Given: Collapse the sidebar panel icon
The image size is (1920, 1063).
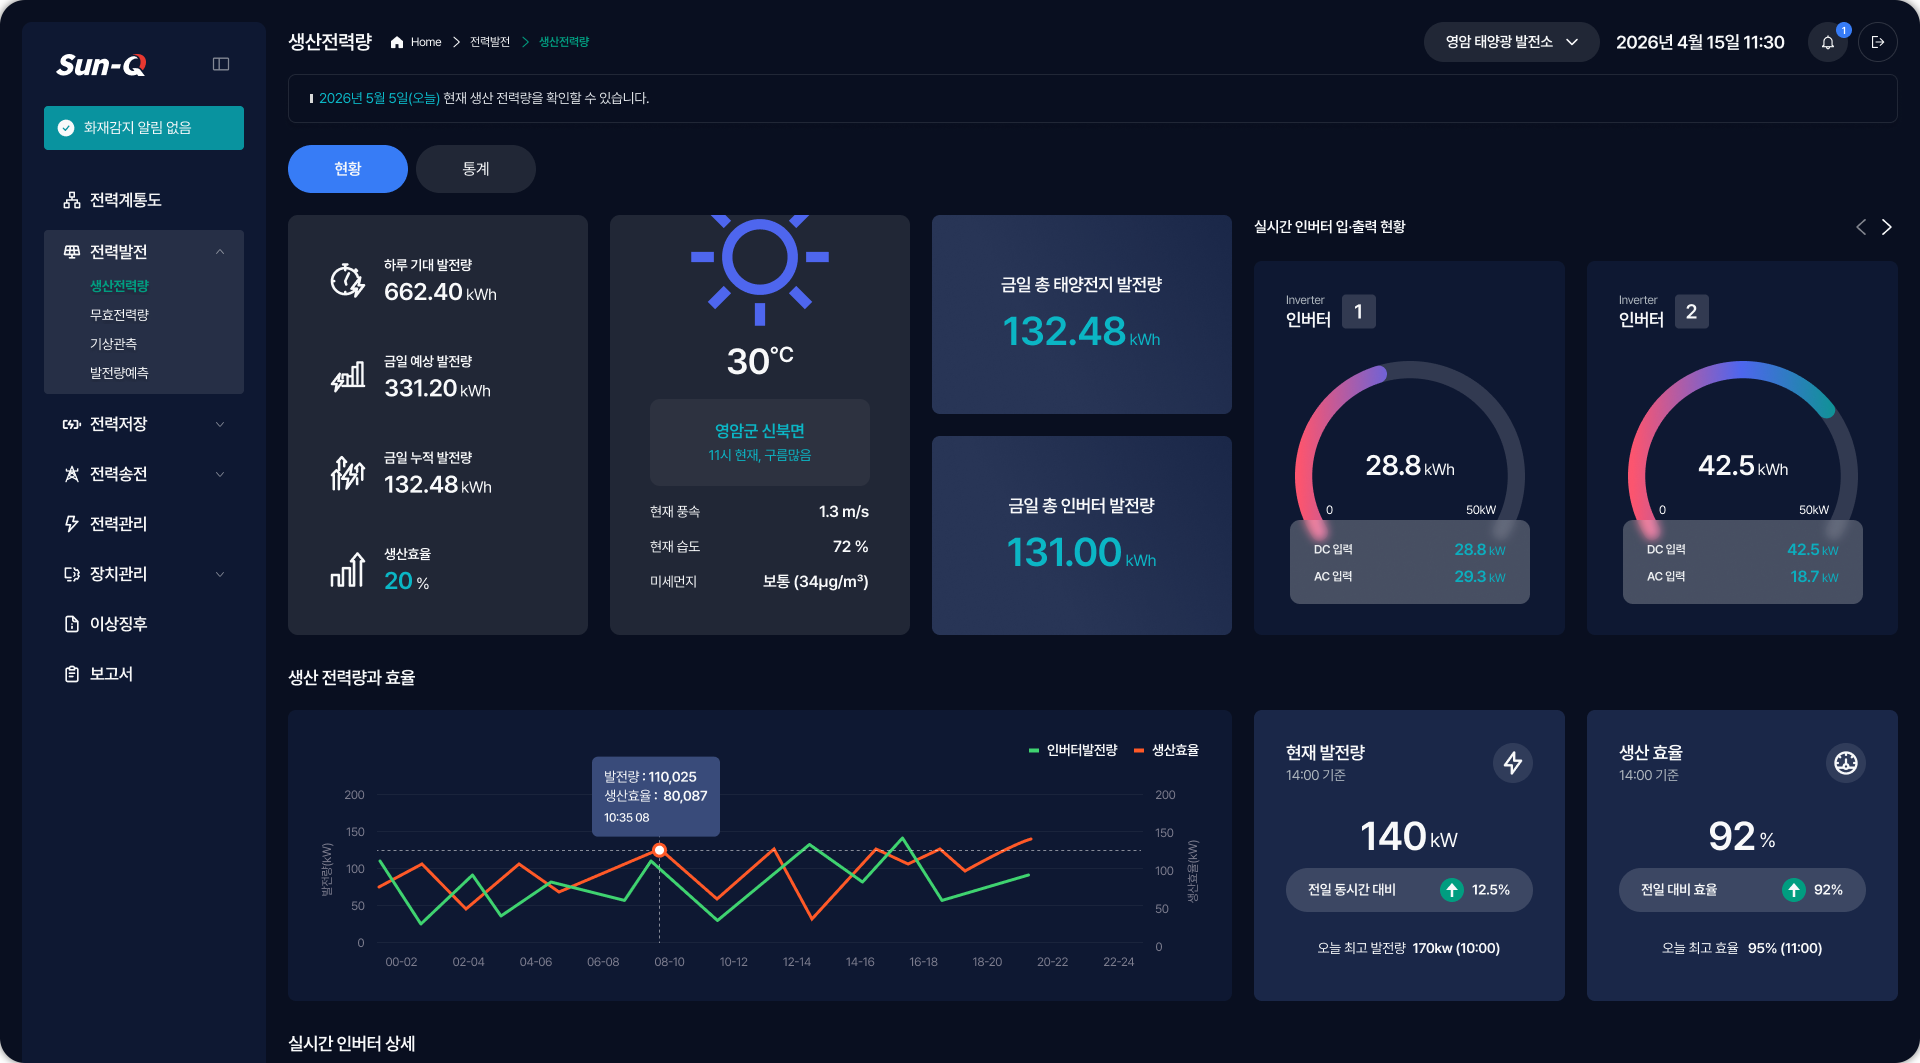Looking at the screenshot, I should coord(221,64).
